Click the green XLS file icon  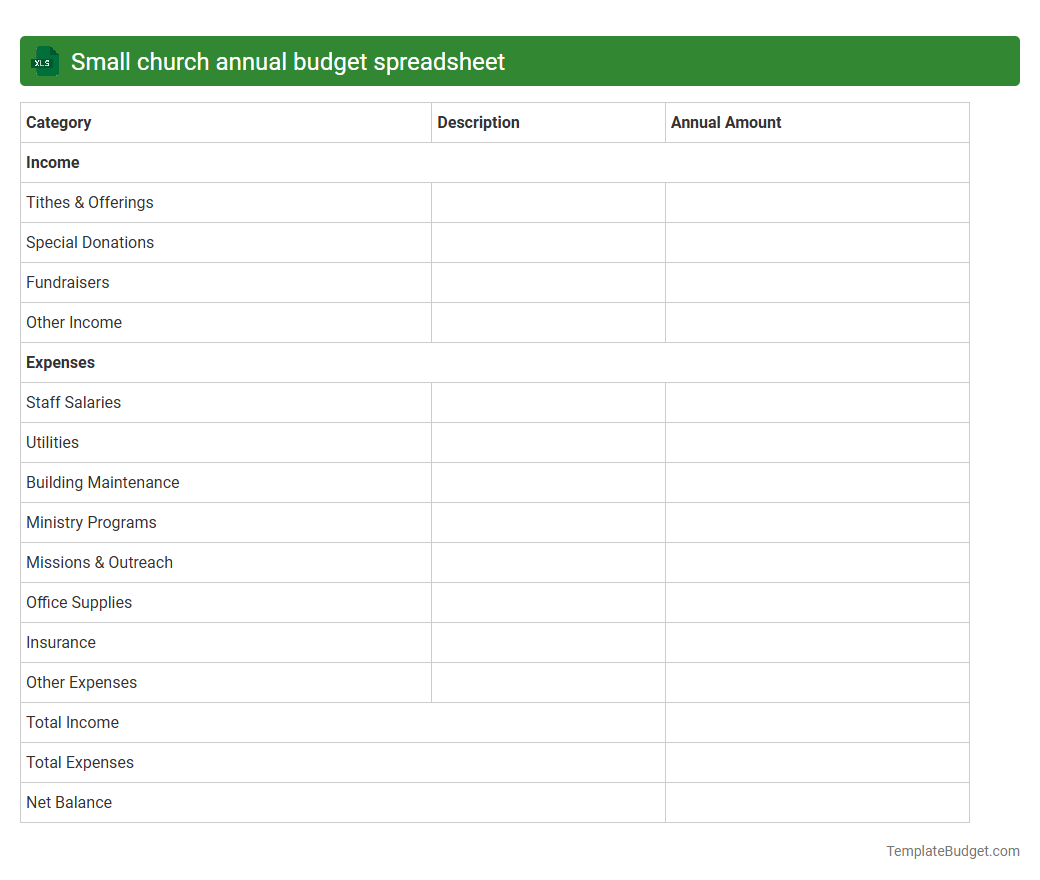[x=44, y=61]
